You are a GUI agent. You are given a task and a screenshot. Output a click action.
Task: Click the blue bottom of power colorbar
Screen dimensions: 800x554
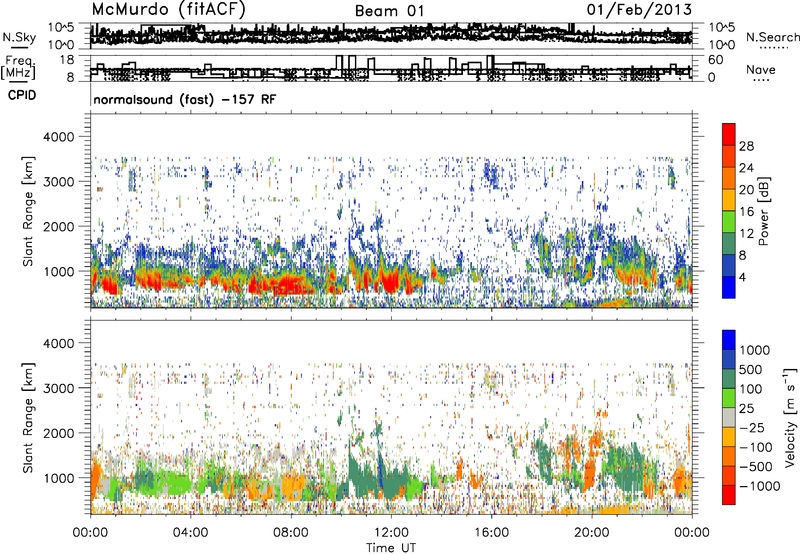pos(729,289)
